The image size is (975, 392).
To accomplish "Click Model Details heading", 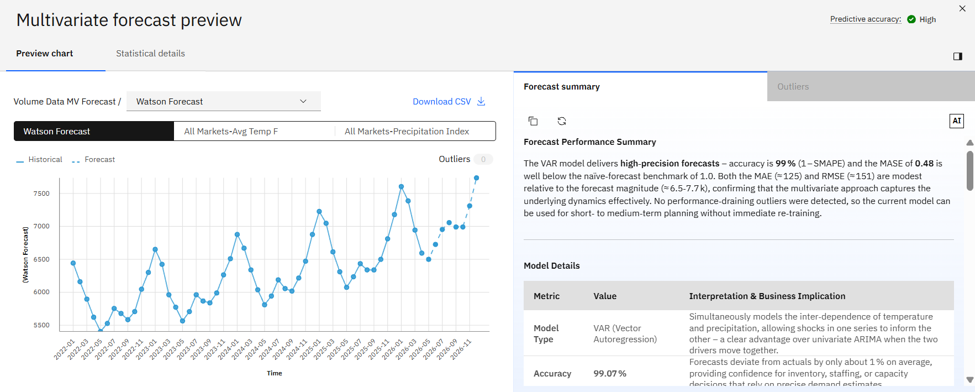I will pos(552,266).
